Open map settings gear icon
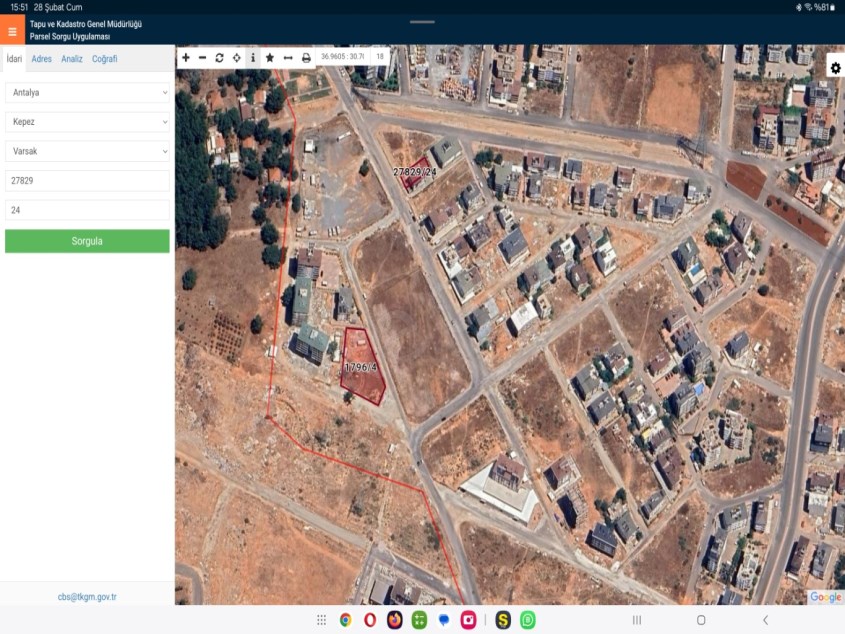The image size is (845, 634). coord(835,68)
